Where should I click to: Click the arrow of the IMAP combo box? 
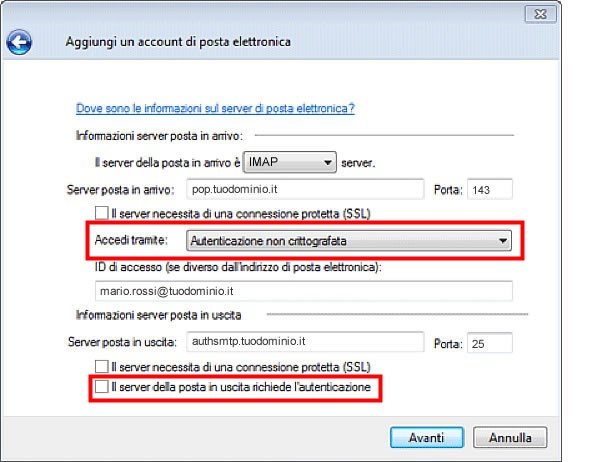pos(328,163)
